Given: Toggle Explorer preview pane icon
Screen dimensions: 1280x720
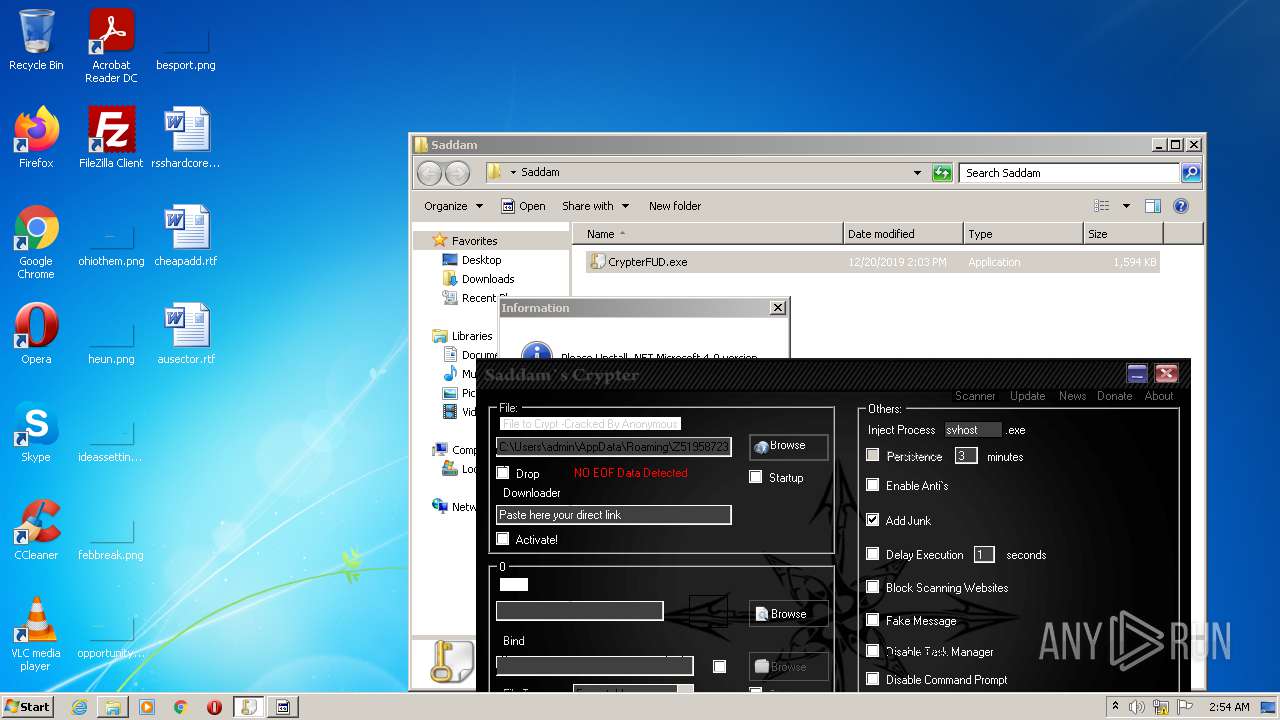Looking at the screenshot, I should (1152, 206).
